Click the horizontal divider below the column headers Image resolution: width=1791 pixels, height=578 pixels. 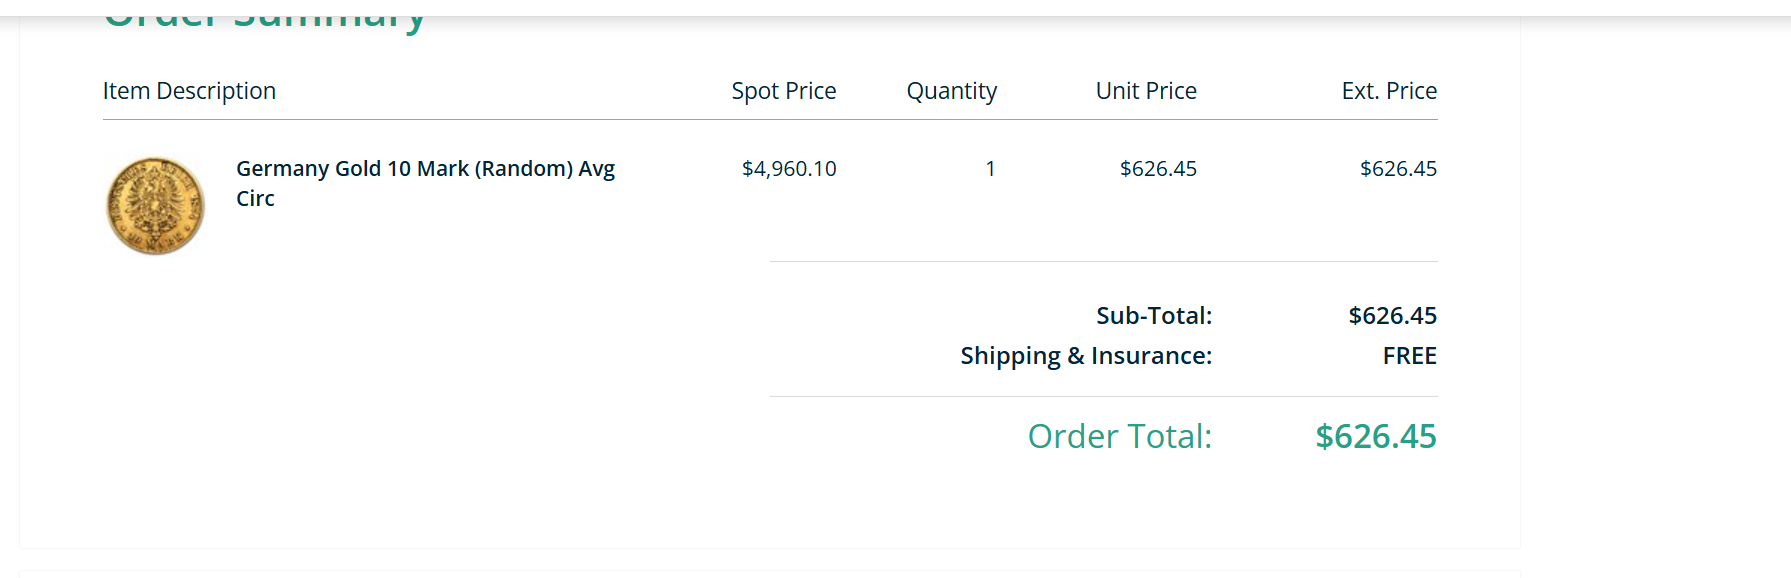pyautogui.click(x=770, y=120)
